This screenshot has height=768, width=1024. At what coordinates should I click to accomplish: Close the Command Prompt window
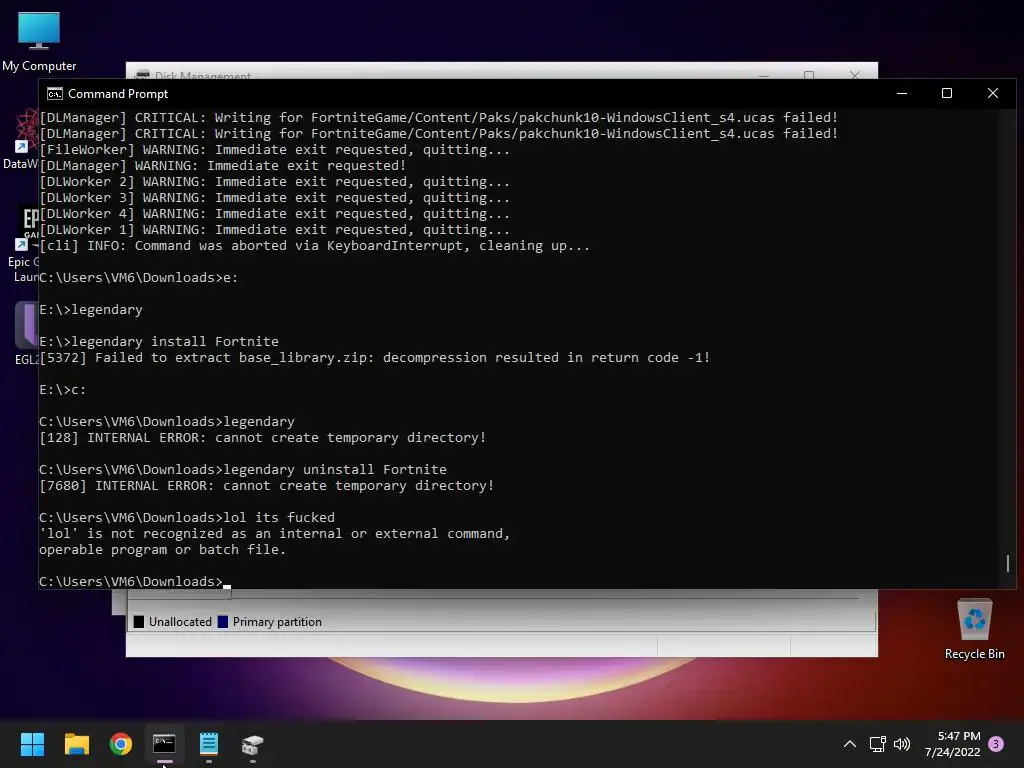click(x=993, y=93)
